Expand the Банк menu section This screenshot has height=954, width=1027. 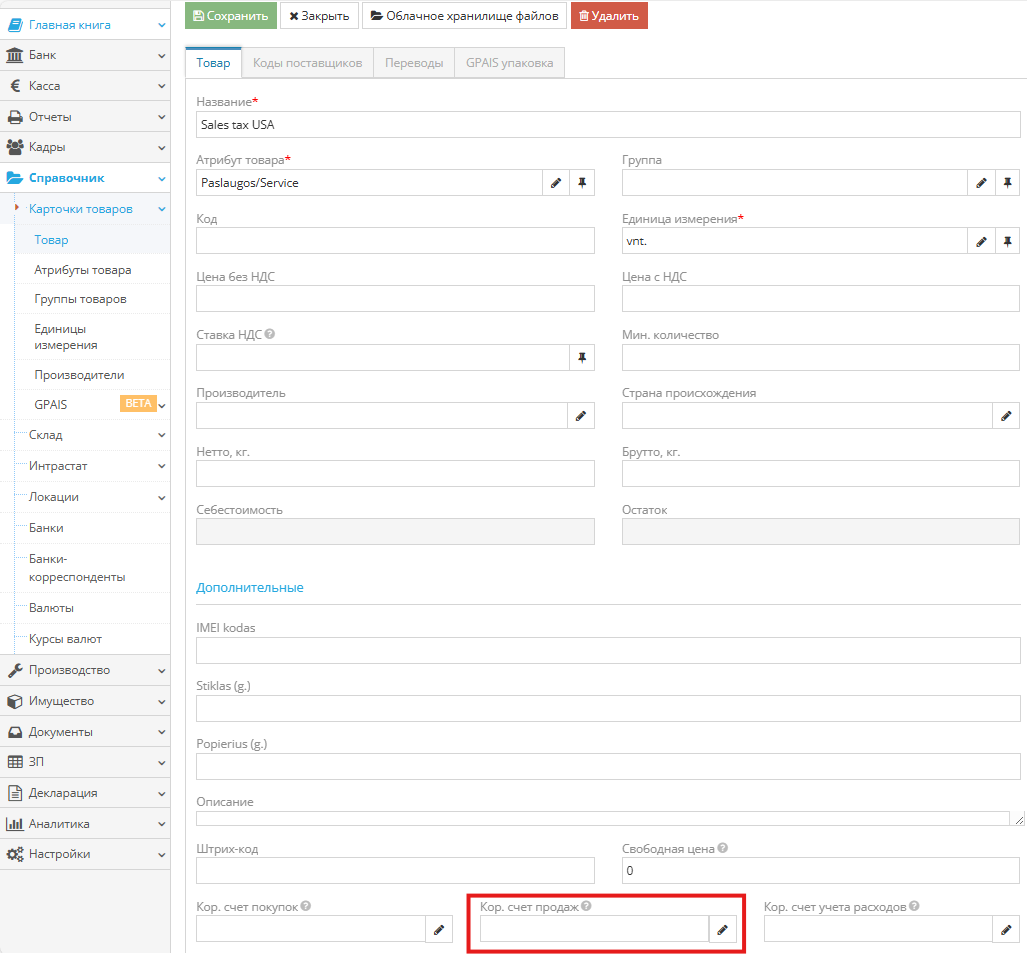[x=84, y=56]
